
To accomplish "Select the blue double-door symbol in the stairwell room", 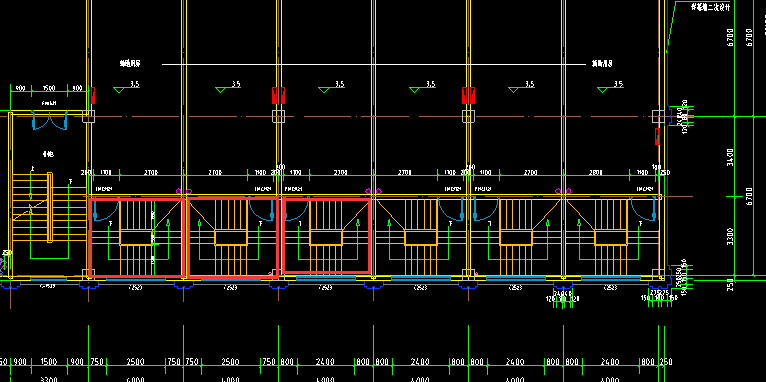I will pos(49,121).
